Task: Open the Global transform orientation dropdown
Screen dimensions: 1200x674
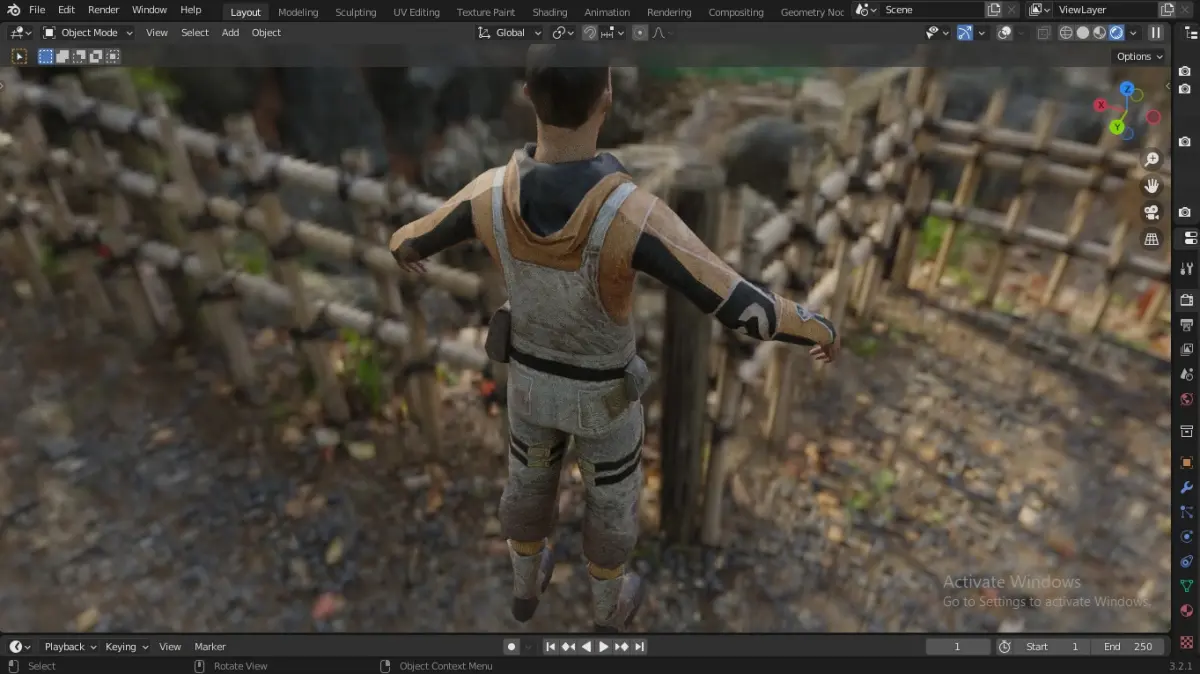Action: click(510, 32)
